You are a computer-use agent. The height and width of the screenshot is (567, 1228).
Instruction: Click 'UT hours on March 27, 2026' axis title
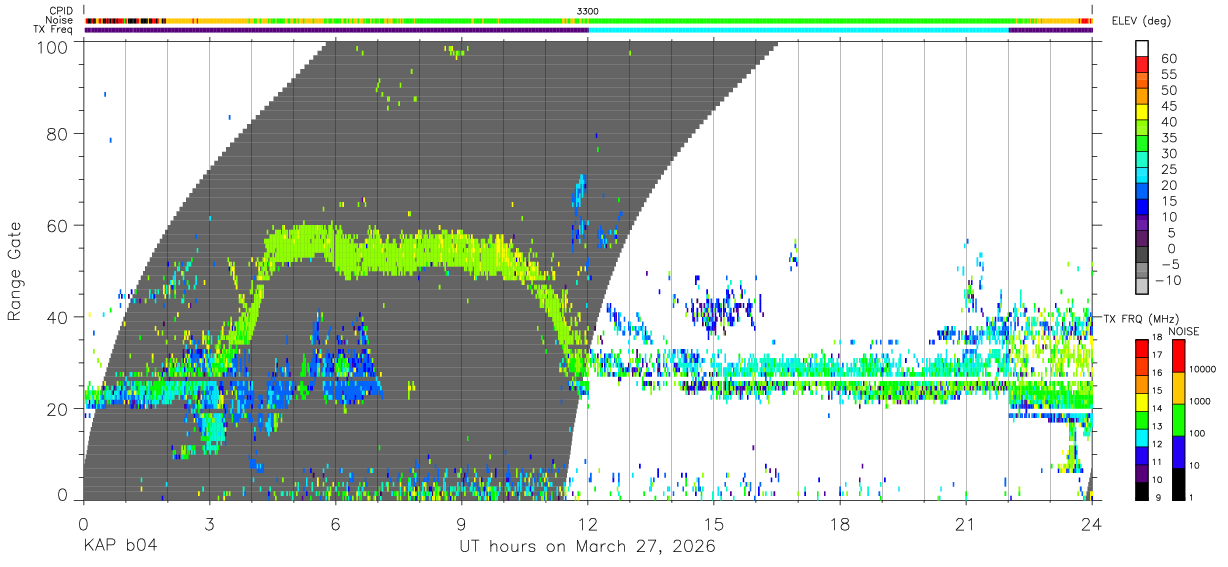coord(587,548)
